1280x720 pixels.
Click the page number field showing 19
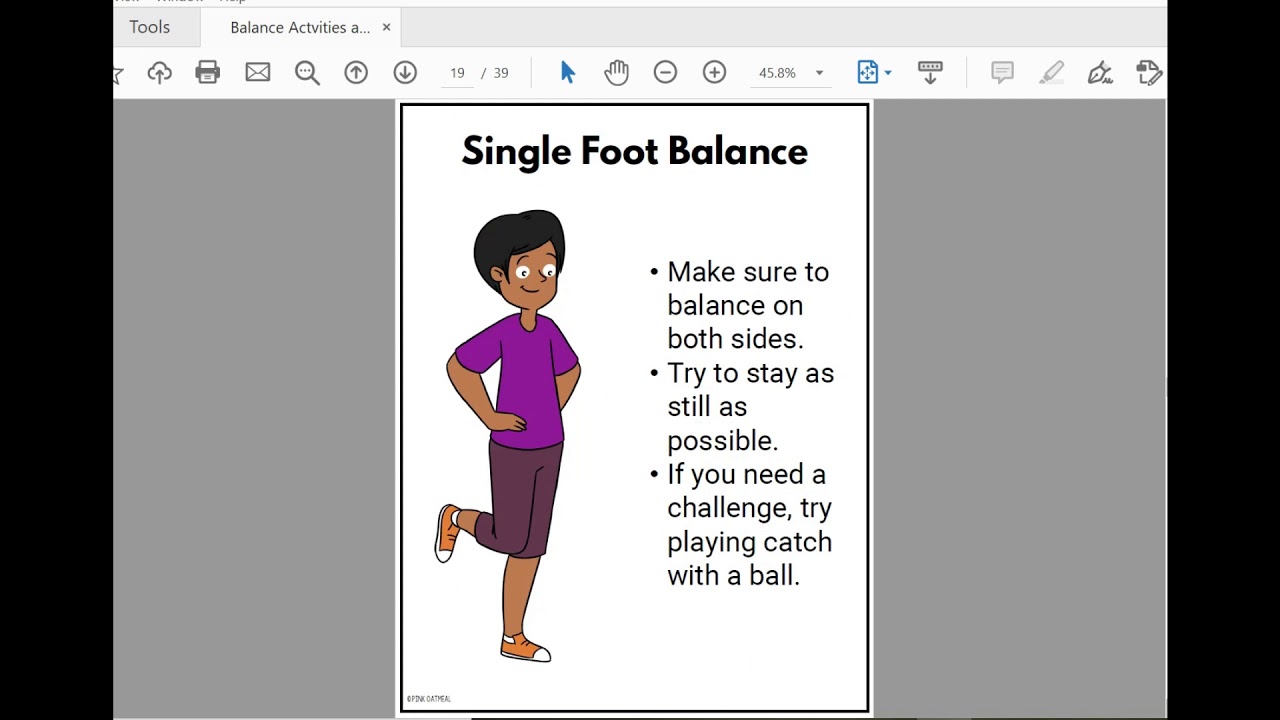[457, 73]
